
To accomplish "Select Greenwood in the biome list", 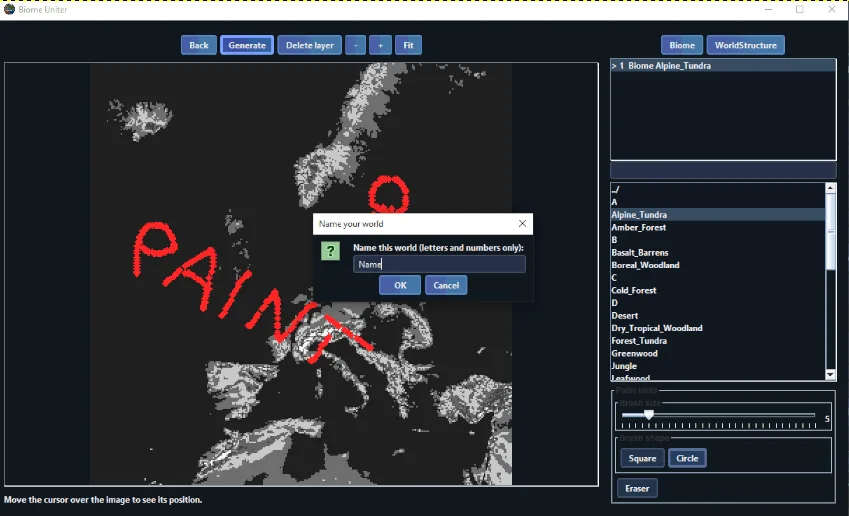I will pos(718,353).
